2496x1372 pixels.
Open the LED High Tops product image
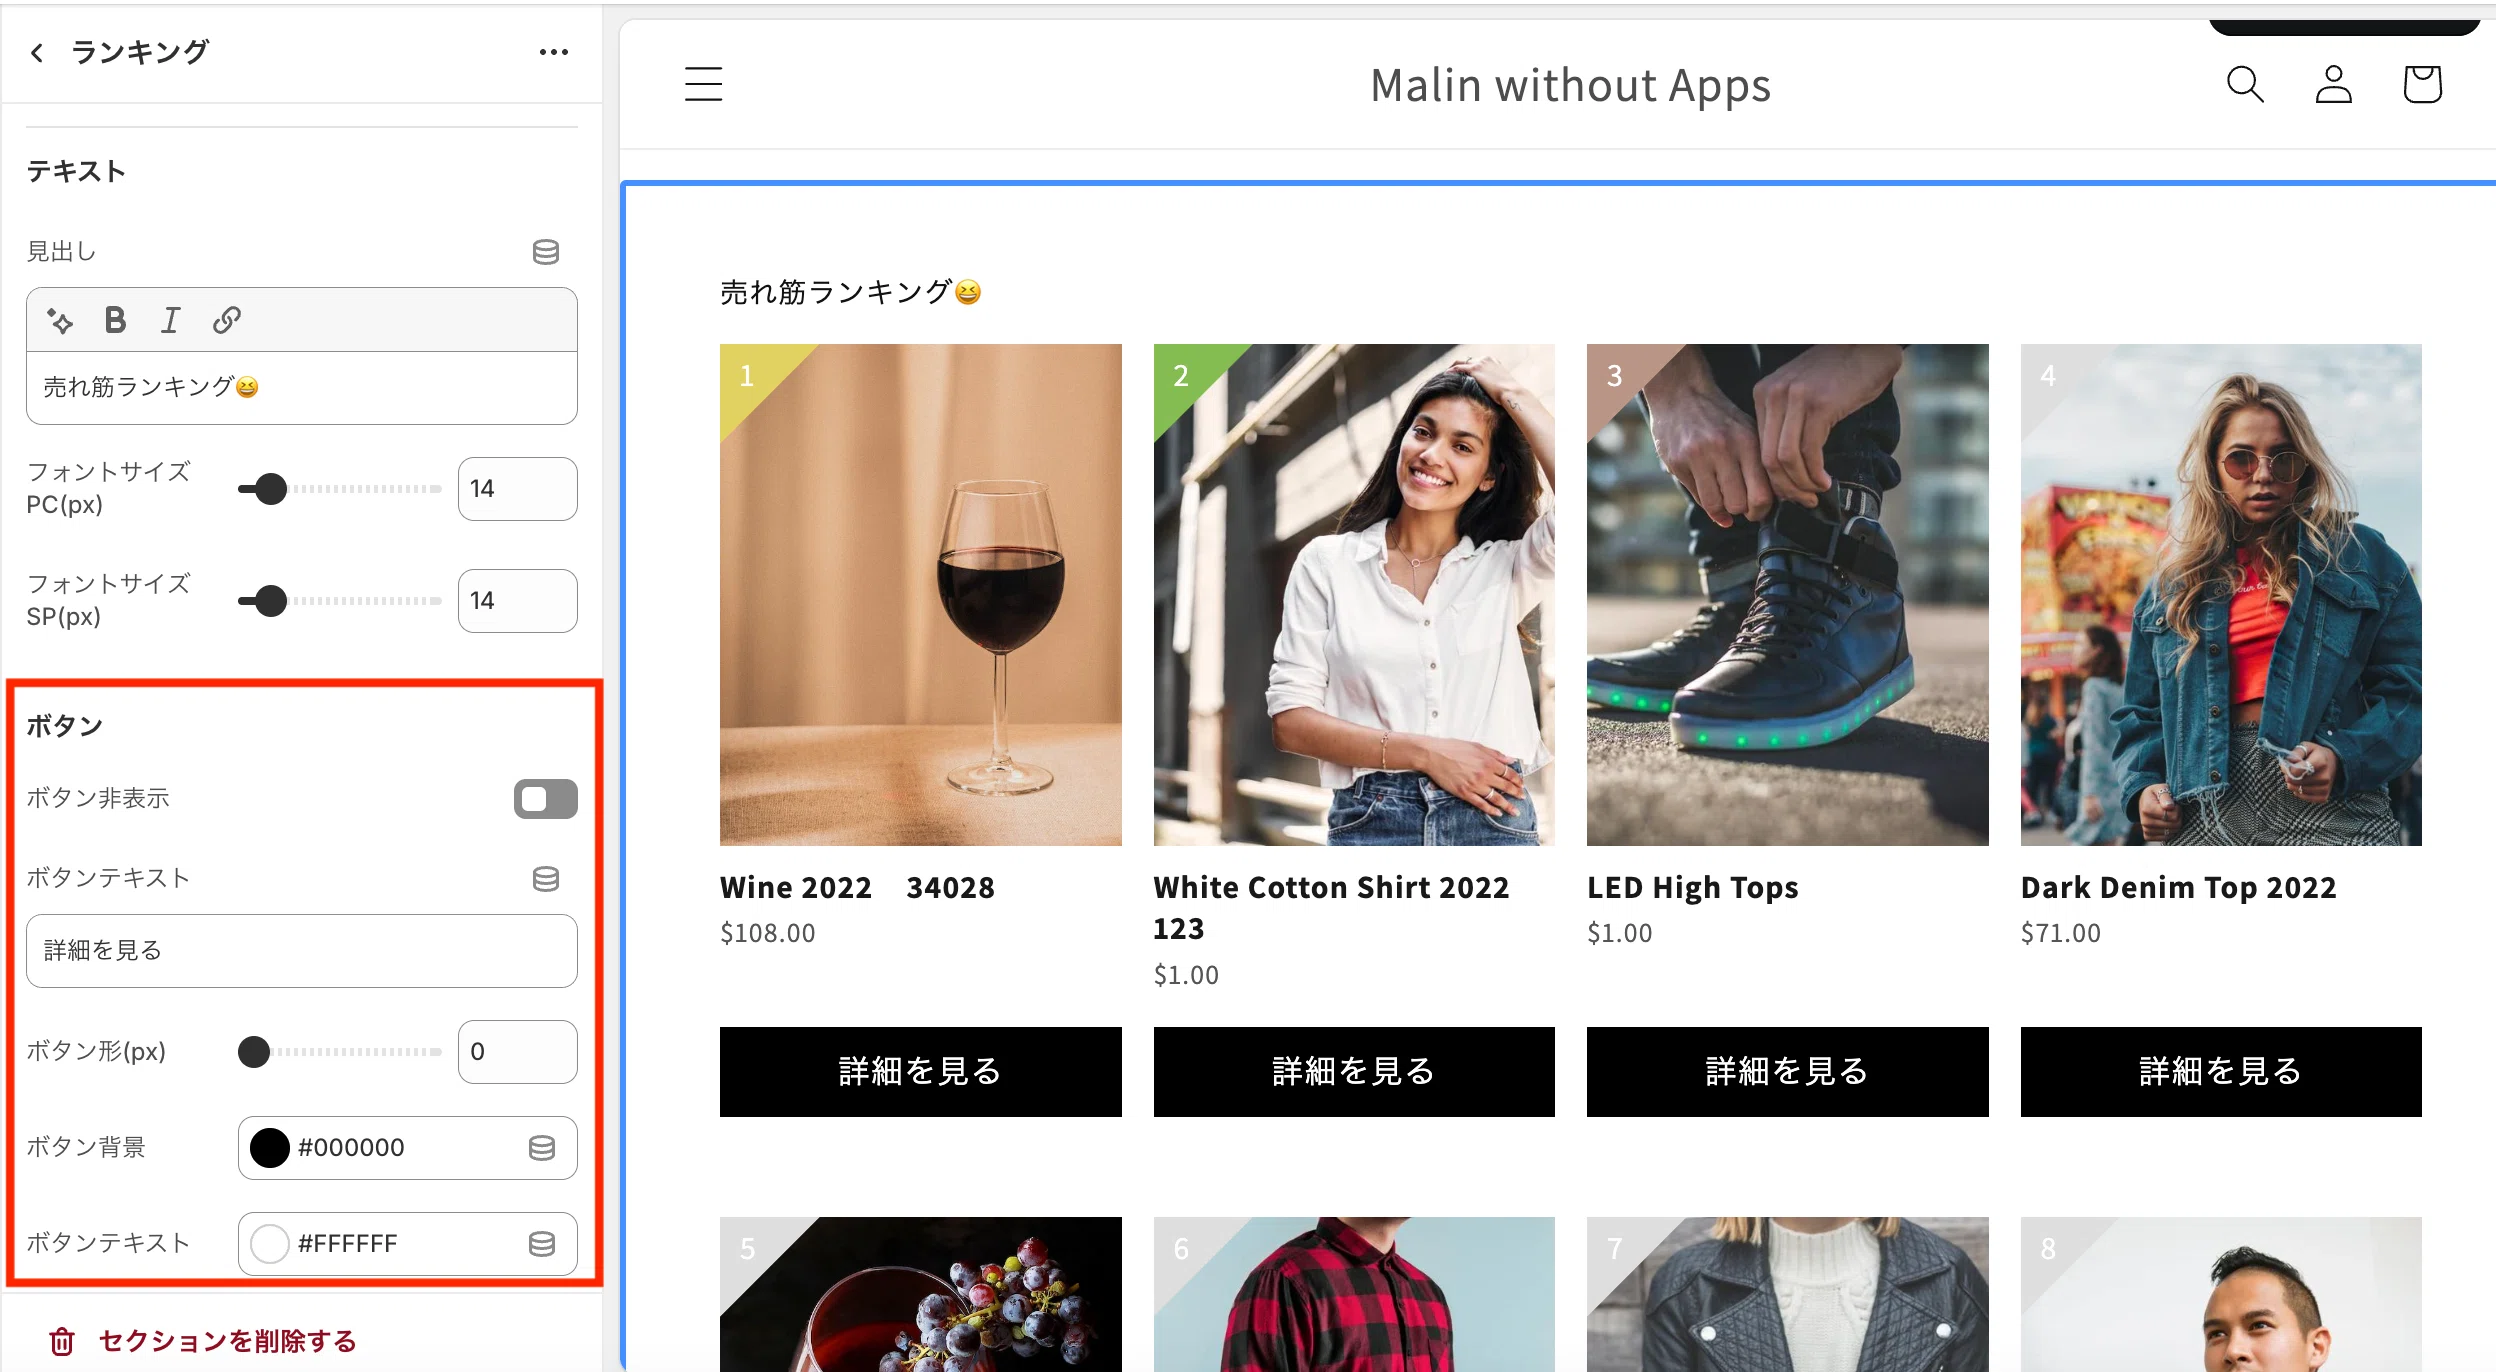(1787, 595)
